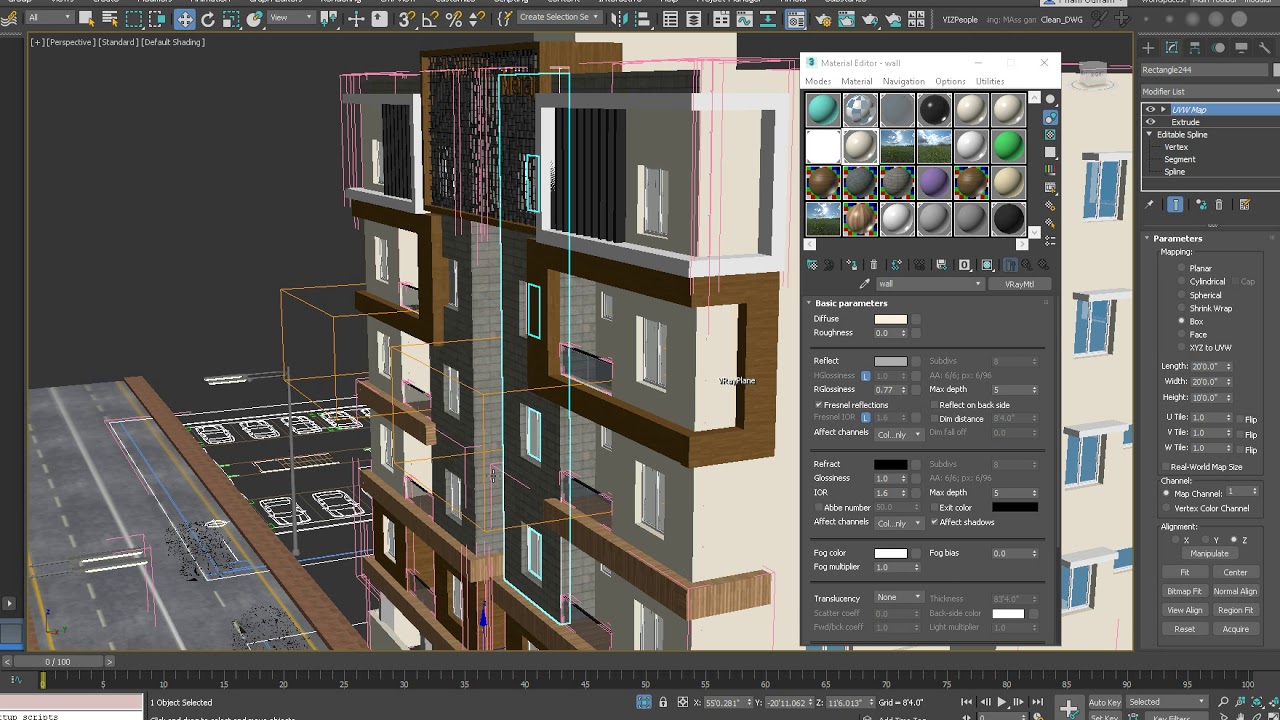Click the VRayMtl material type button
The image size is (1280, 720).
[x=1018, y=284]
